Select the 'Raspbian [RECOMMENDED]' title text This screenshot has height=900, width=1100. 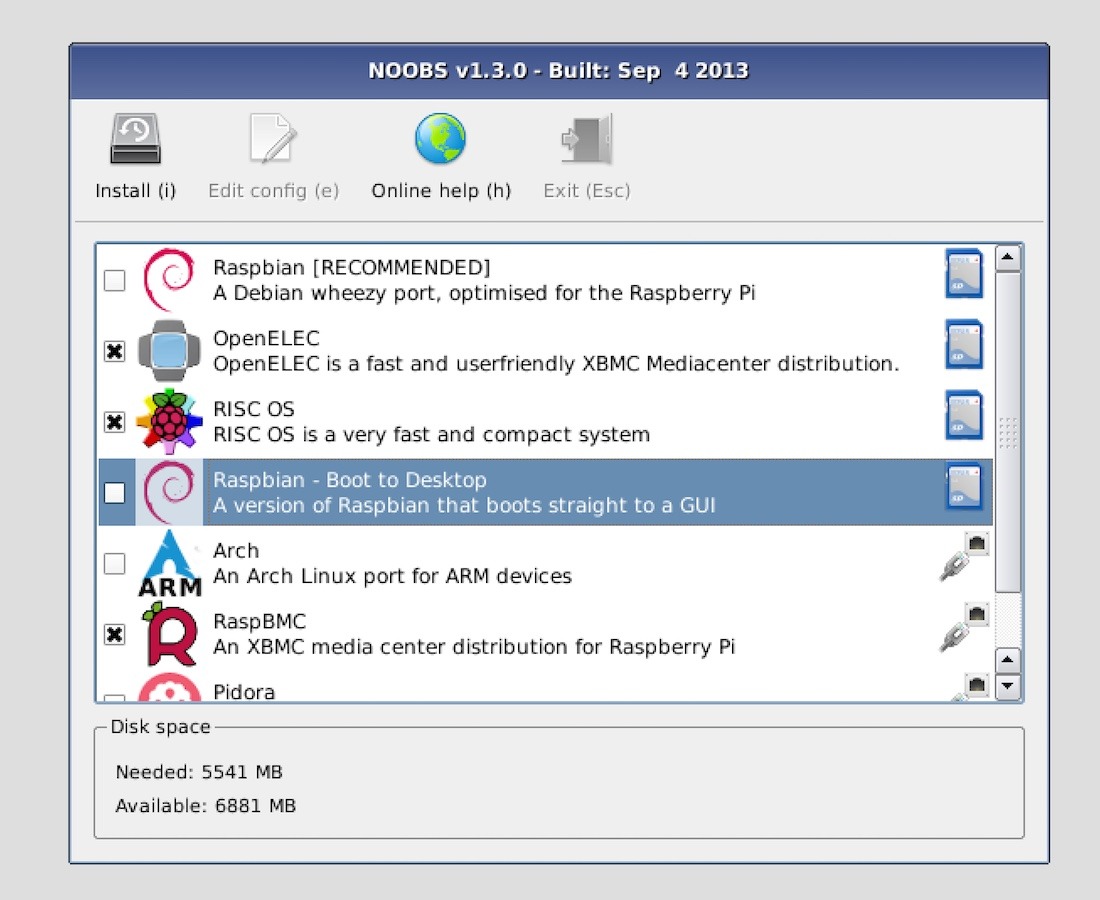tap(351, 268)
